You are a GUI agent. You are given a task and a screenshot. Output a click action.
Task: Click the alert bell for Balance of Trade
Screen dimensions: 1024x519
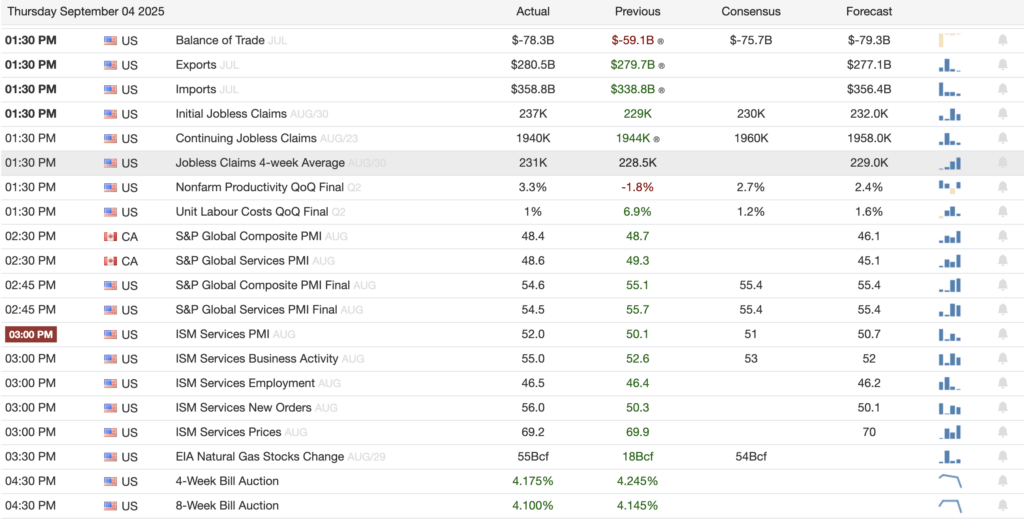pos(1002,41)
